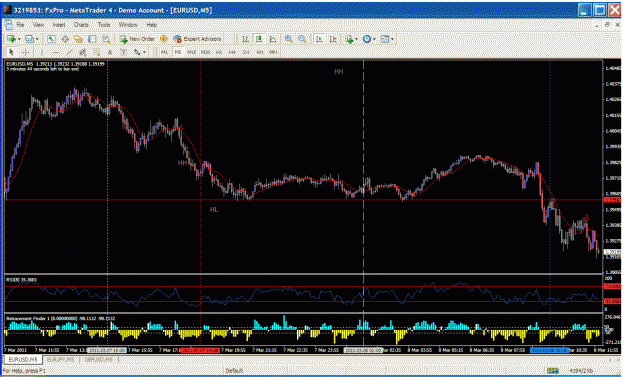
Task: Select the Text tool A icon
Action: coord(110,52)
